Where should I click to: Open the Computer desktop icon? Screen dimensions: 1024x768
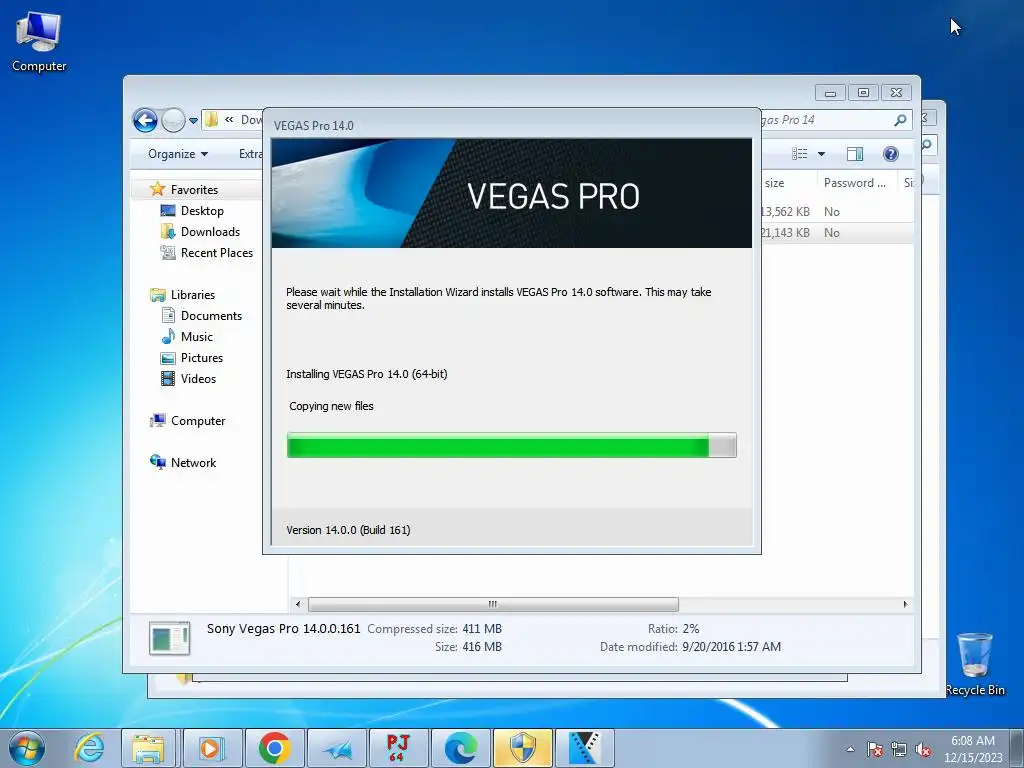tap(39, 41)
